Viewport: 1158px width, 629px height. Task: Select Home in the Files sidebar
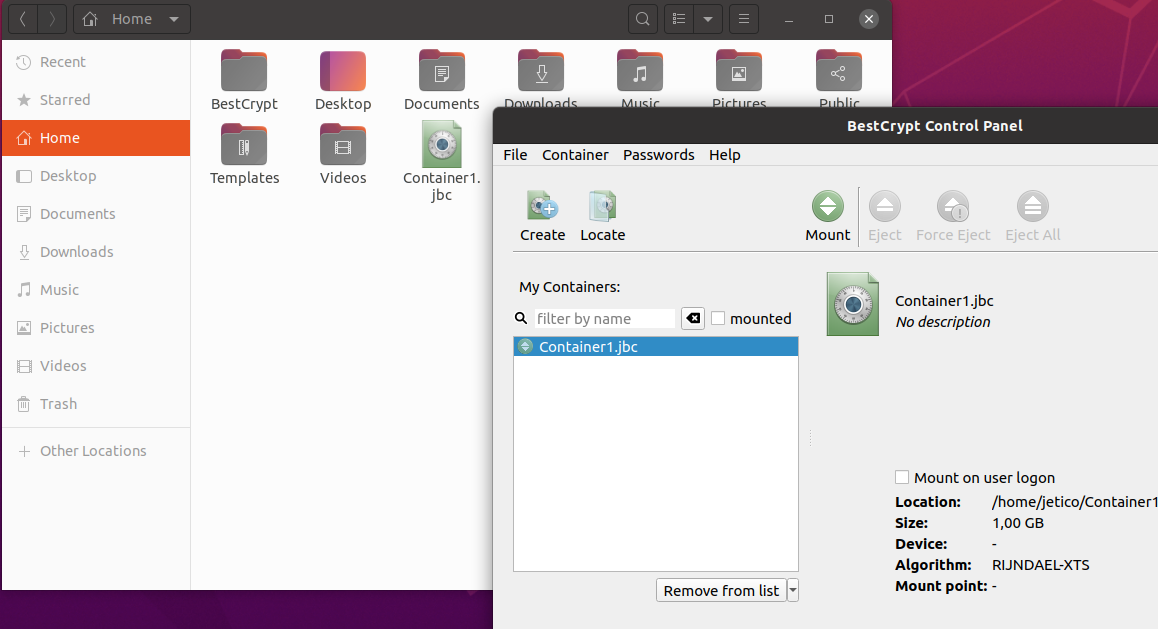point(95,138)
